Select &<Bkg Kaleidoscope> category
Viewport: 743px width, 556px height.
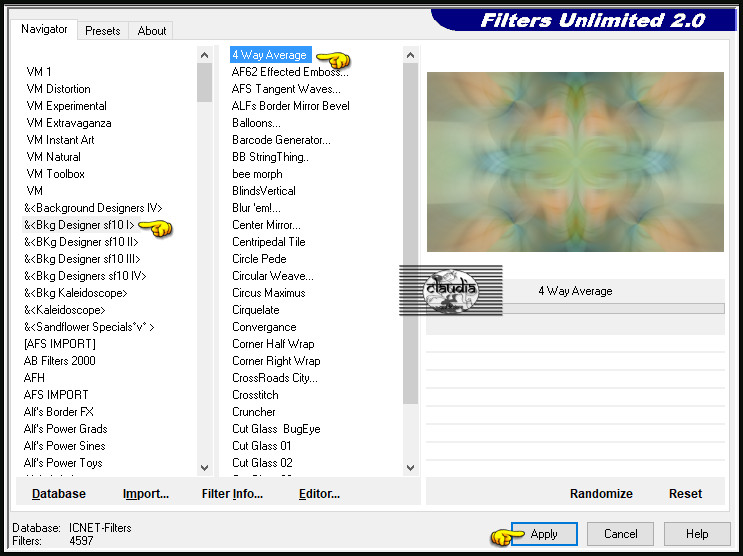(76, 293)
